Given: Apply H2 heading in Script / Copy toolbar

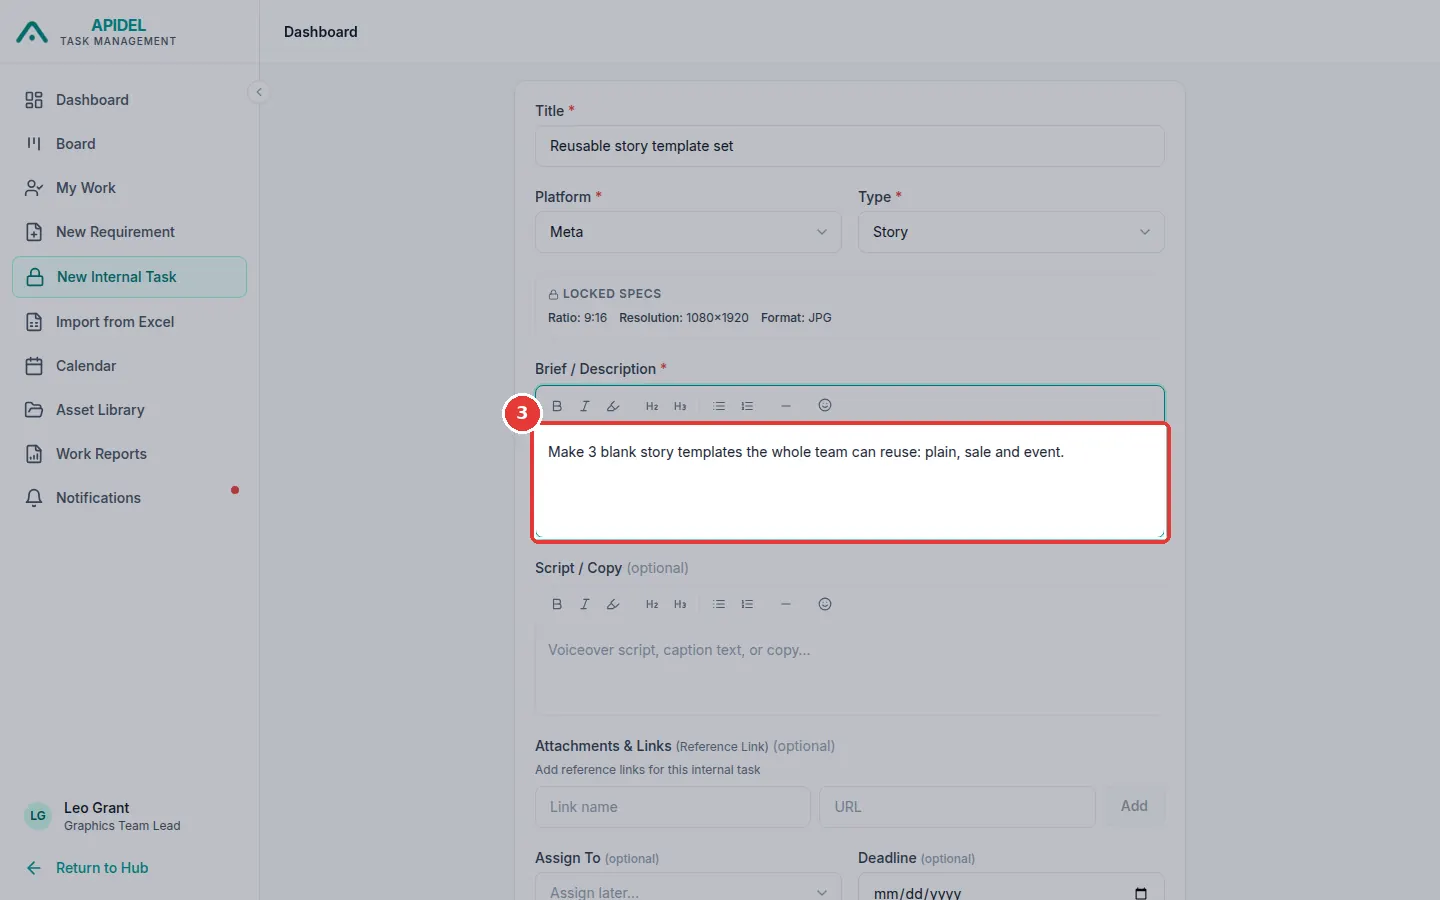Looking at the screenshot, I should [652, 604].
